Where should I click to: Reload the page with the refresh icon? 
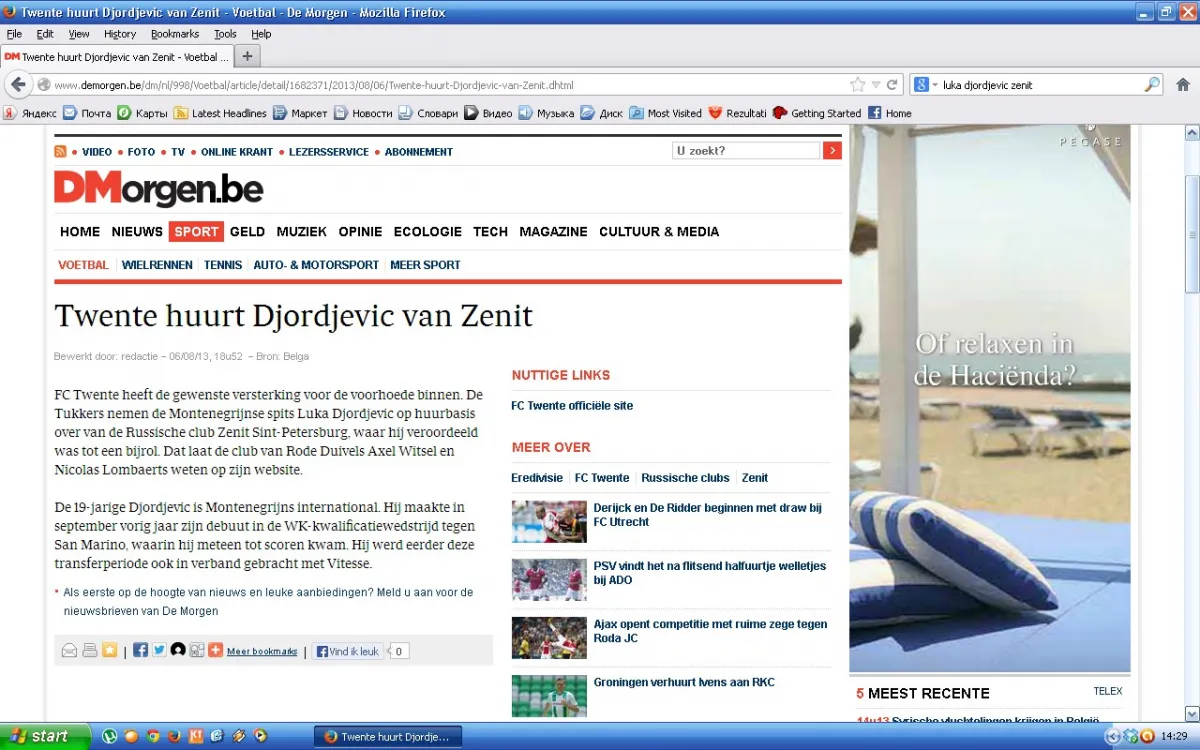(x=892, y=85)
